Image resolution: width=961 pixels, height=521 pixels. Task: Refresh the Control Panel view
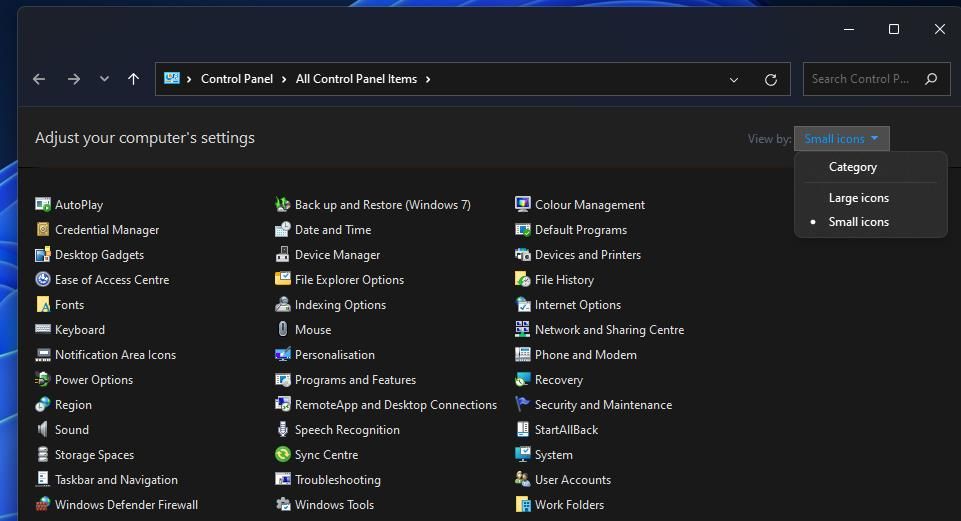click(x=770, y=79)
